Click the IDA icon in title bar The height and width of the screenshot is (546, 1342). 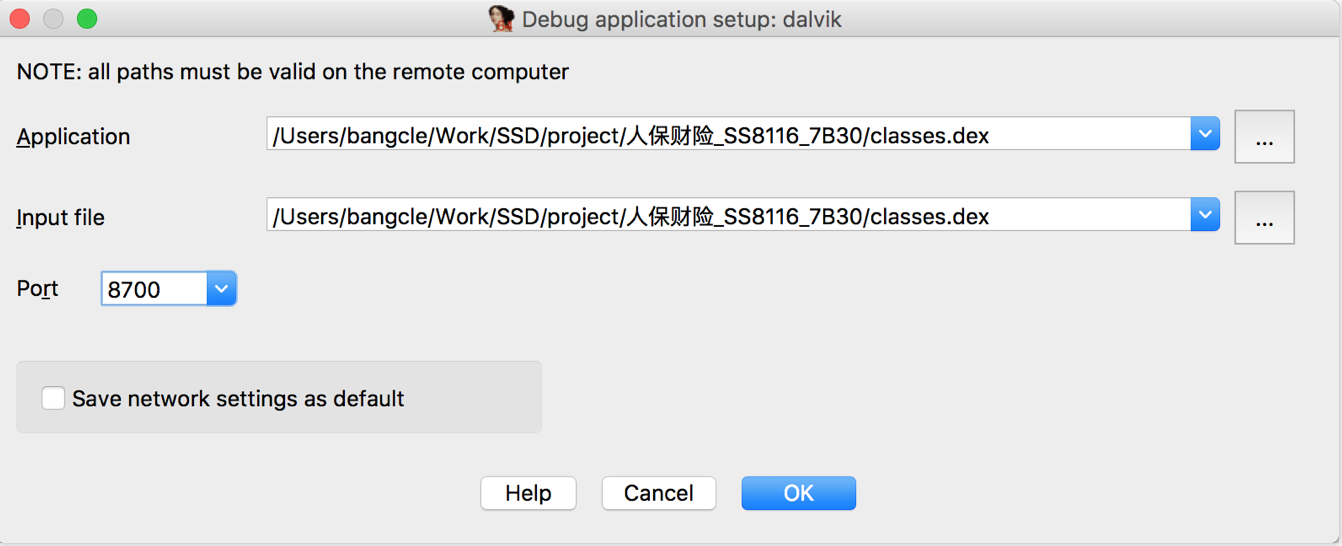point(501,18)
